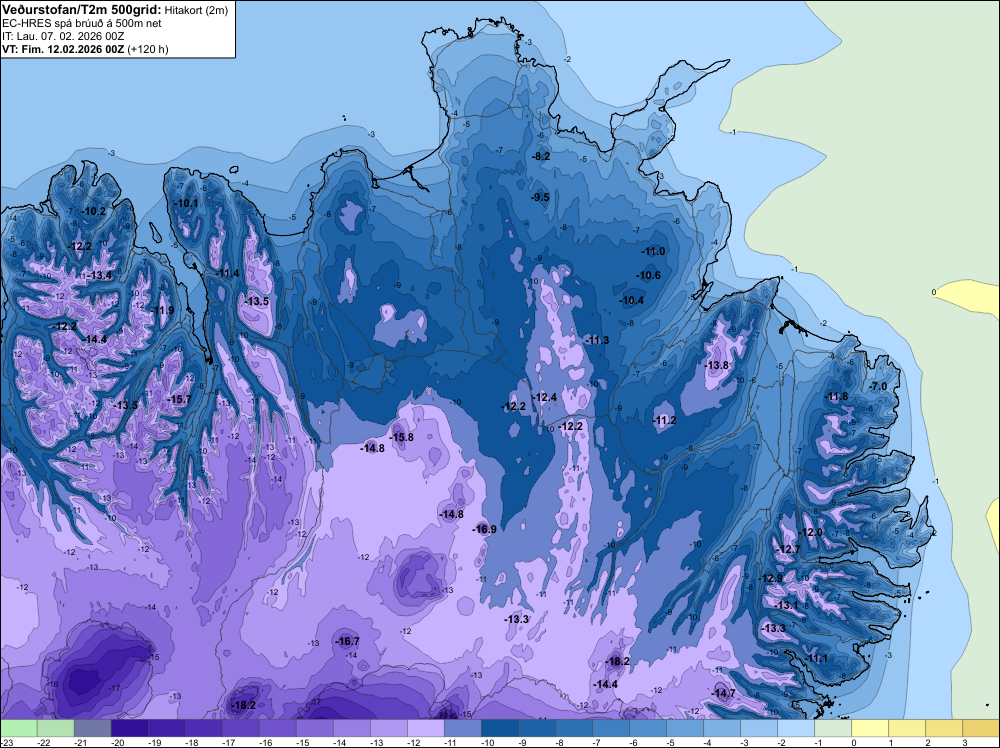Click the legend swatch labeled -14
Viewport: 1000px width, 748px height.
click(351, 728)
